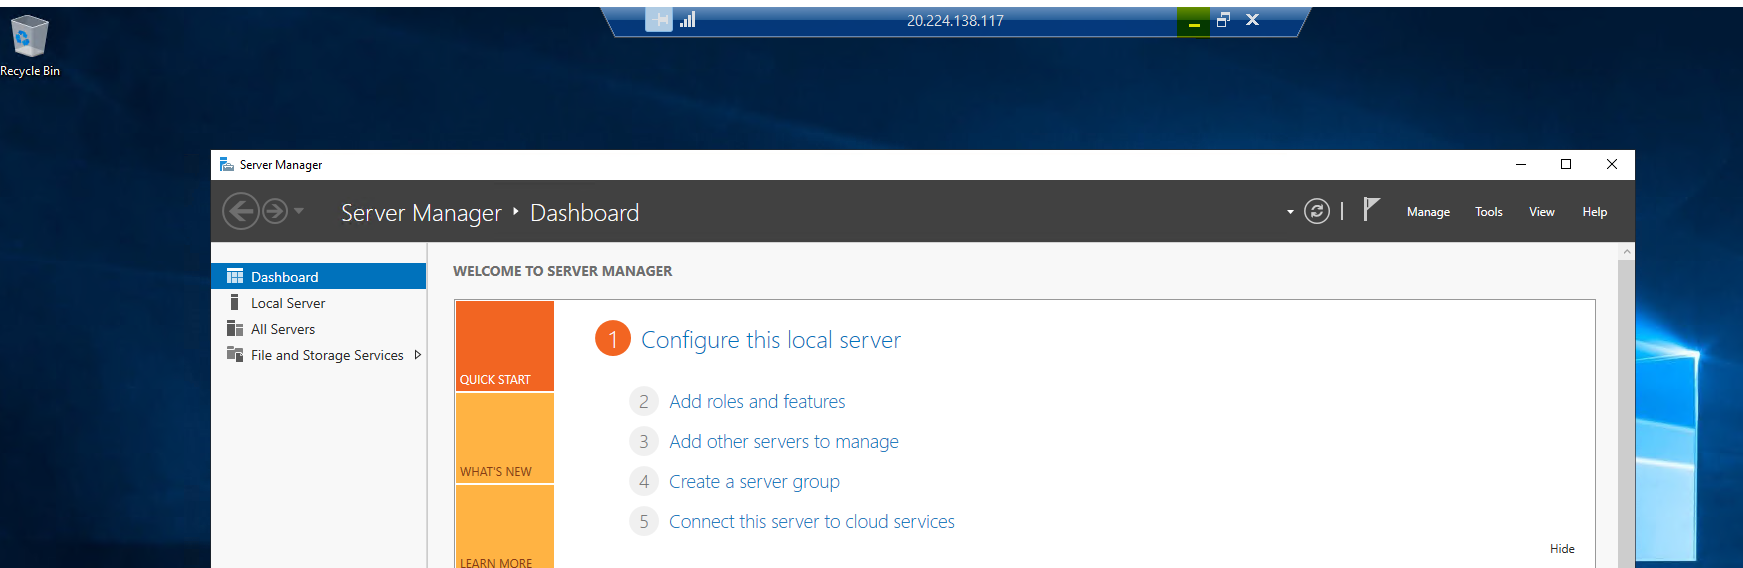This screenshot has width=1743, height=568.
Task: Click the dashboard vertical scrollbar thumb
Action: [x=1627, y=414]
